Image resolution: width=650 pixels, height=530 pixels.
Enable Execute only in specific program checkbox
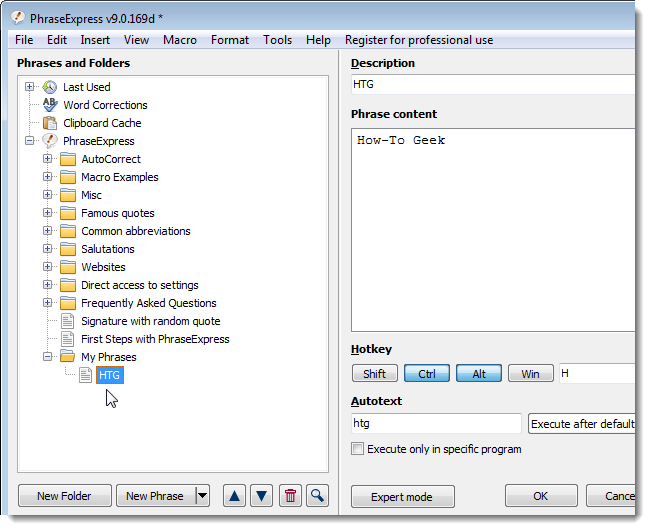[357, 449]
